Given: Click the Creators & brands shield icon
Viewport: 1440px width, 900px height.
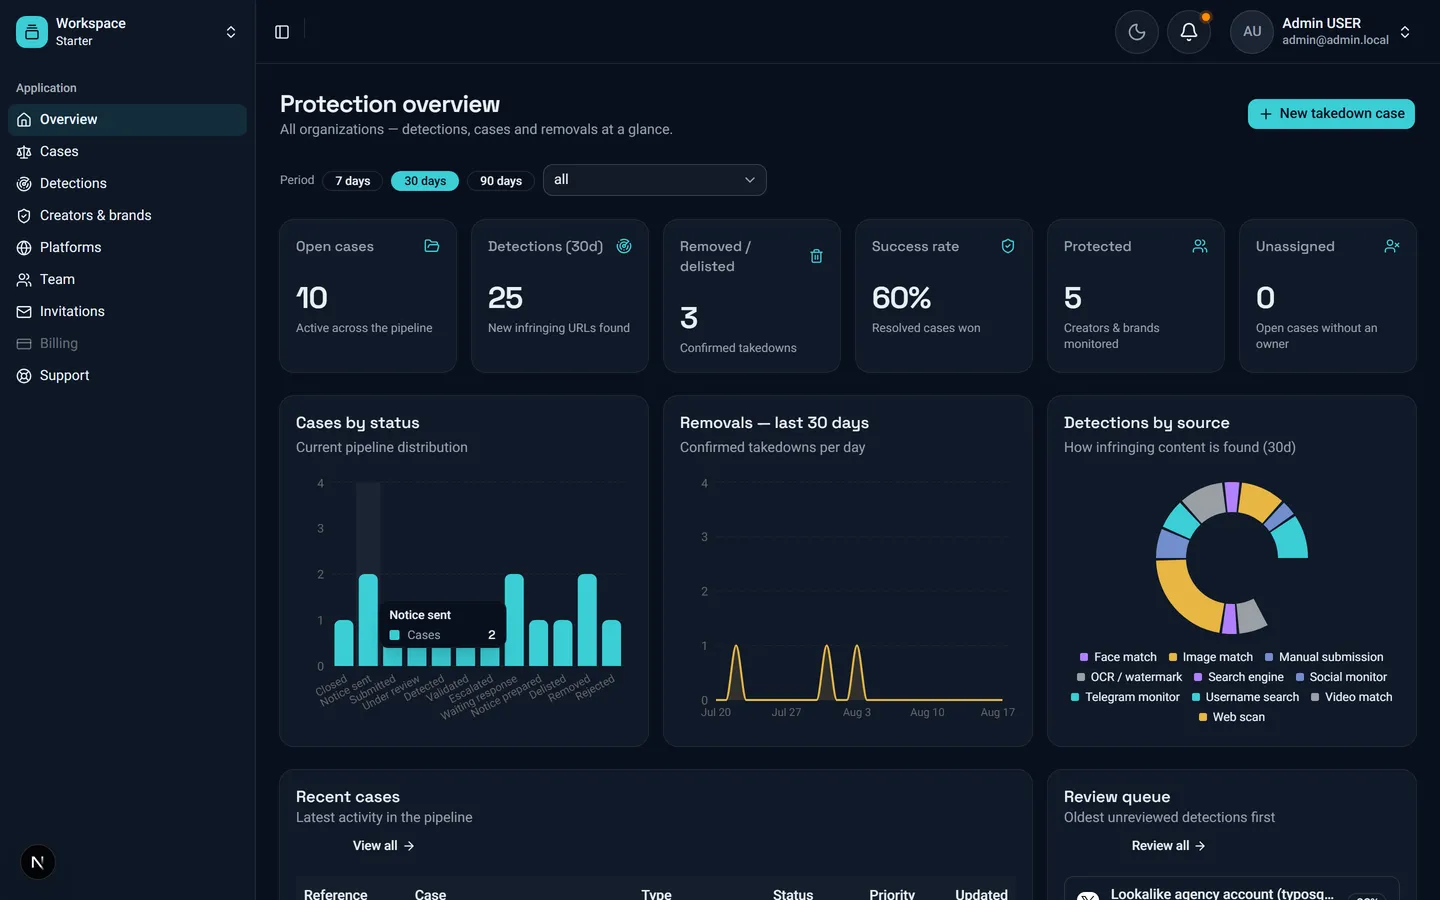Looking at the screenshot, I should coord(24,215).
